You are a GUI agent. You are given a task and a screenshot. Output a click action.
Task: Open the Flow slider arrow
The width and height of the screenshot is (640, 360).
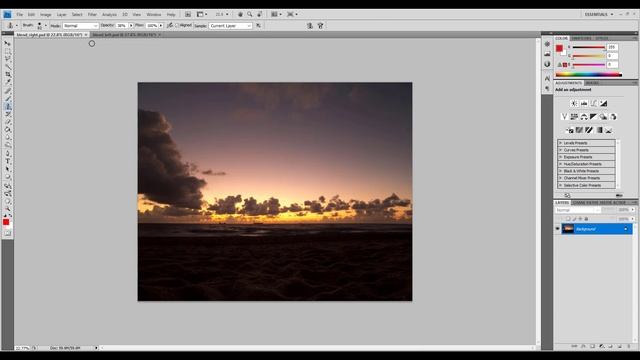161,26
